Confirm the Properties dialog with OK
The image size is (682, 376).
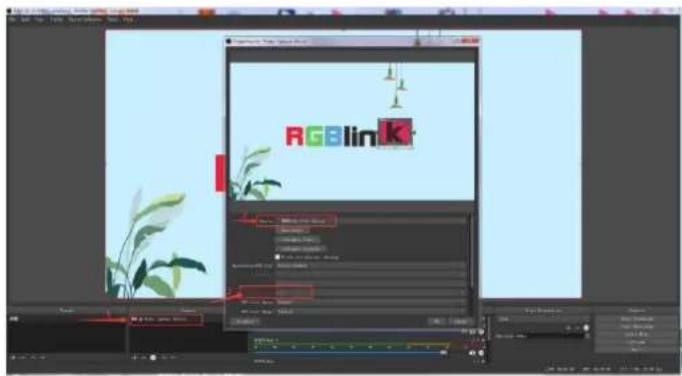click(x=436, y=322)
